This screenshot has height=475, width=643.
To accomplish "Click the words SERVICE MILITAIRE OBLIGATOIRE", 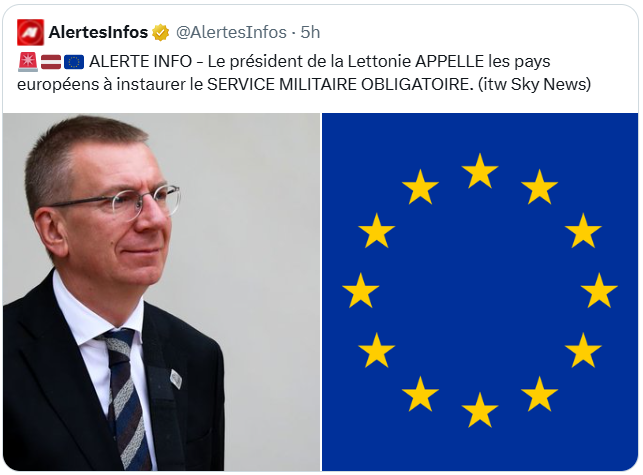I will pyautogui.click(x=337, y=84).
